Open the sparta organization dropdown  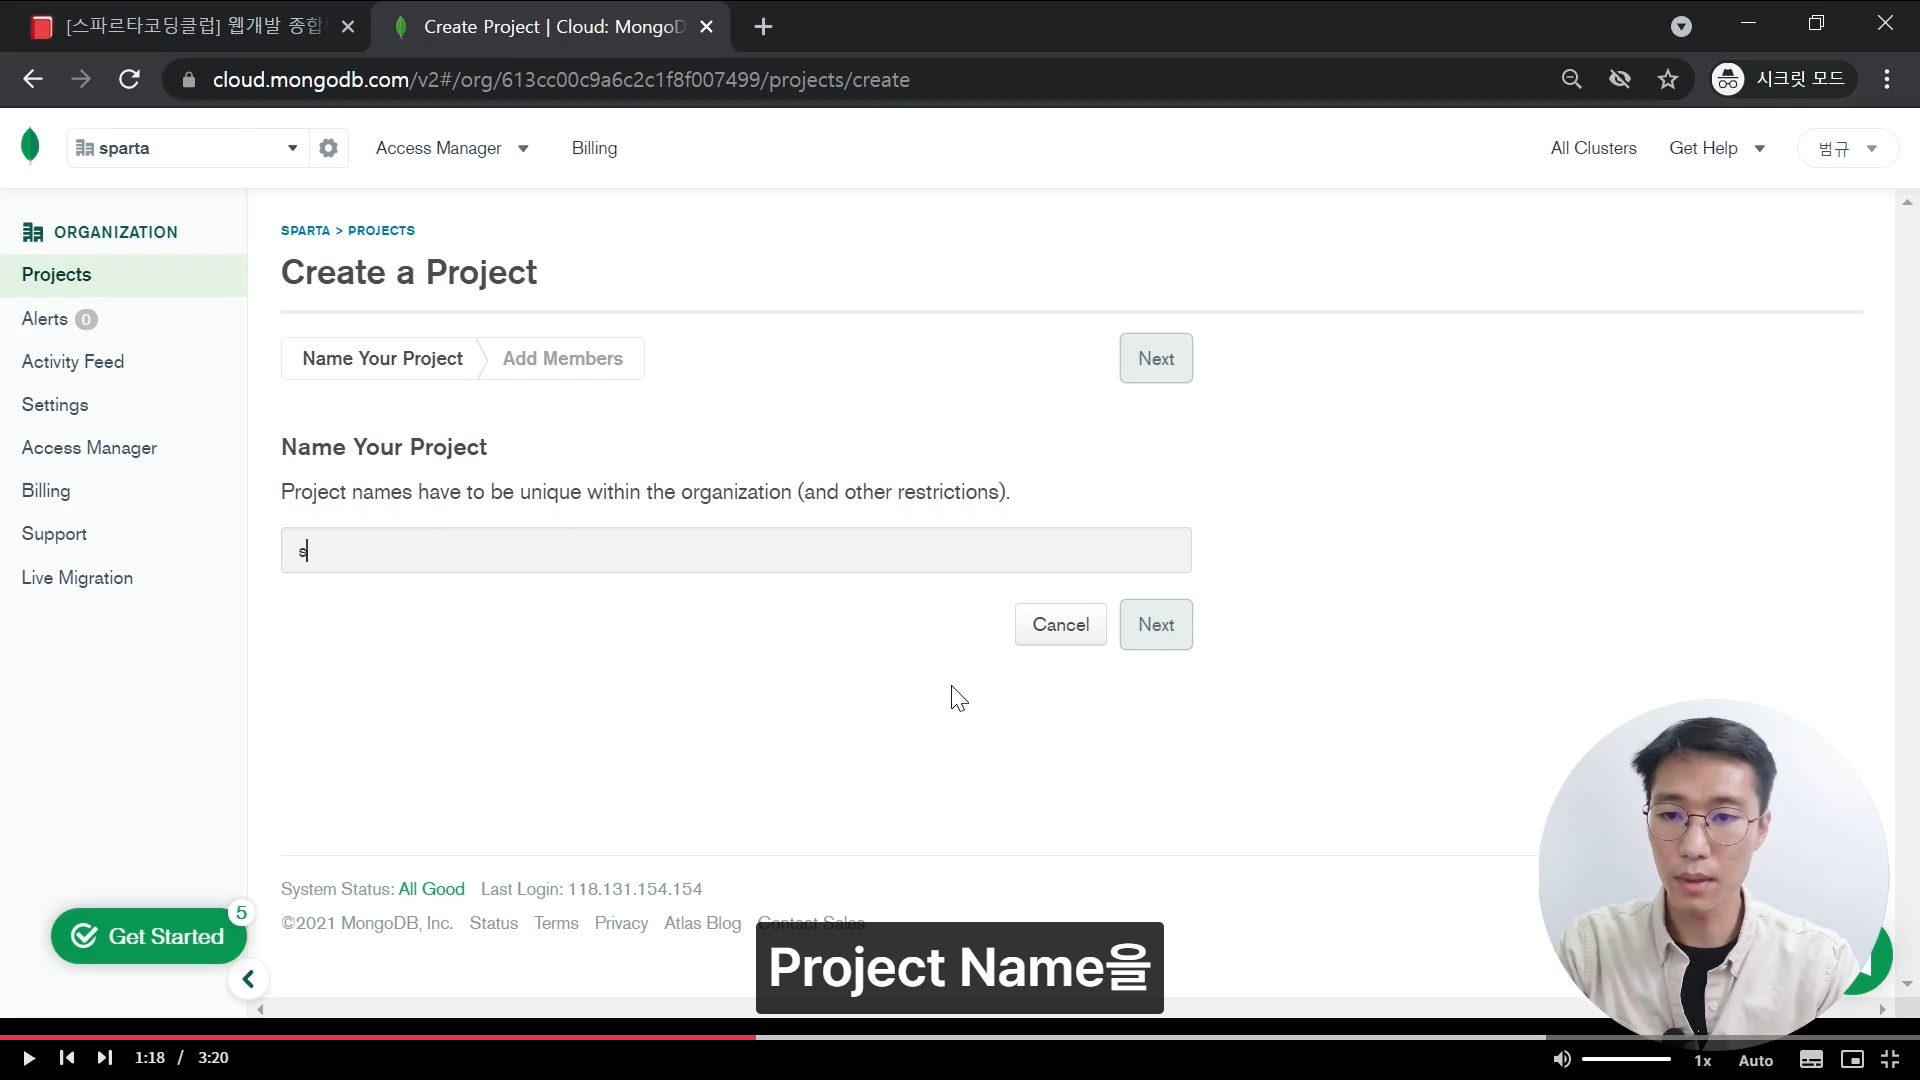[x=187, y=148]
